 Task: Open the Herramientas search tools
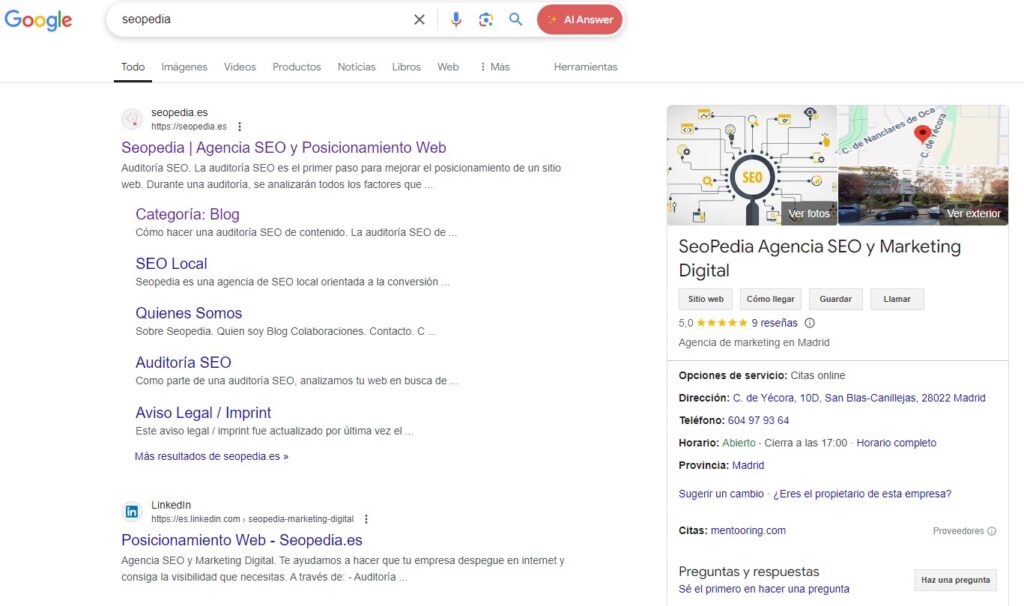(x=585, y=67)
